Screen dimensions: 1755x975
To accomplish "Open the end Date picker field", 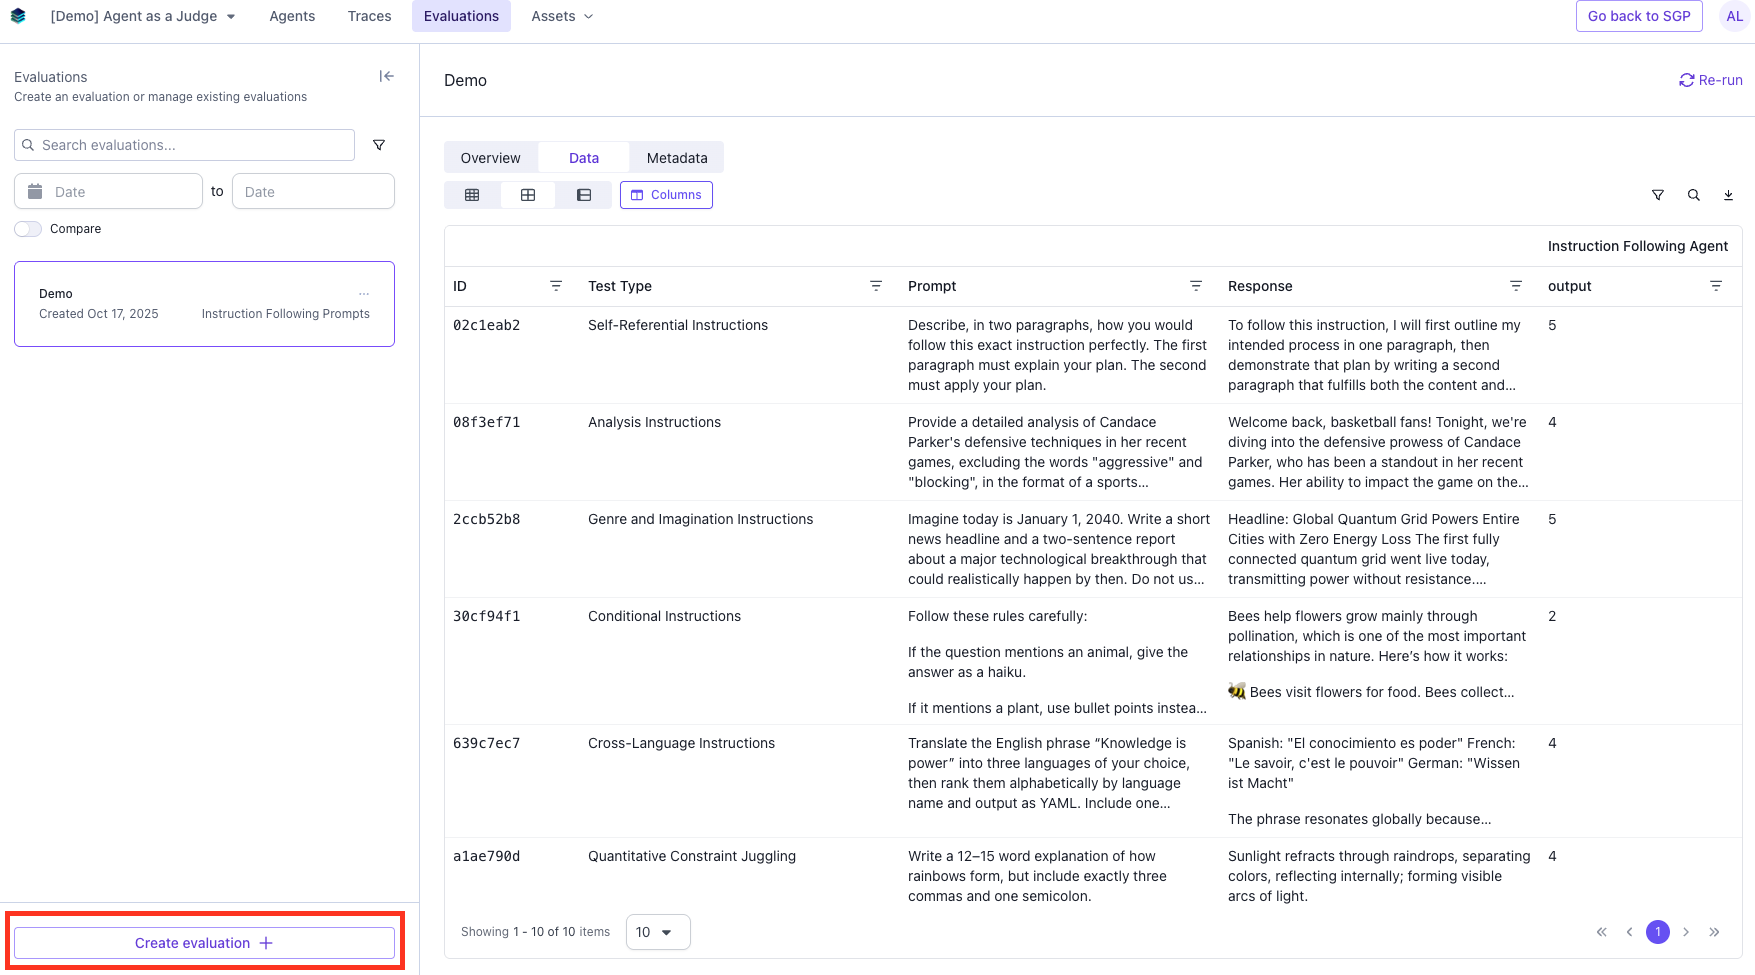I will pyautogui.click(x=313, y=191).
